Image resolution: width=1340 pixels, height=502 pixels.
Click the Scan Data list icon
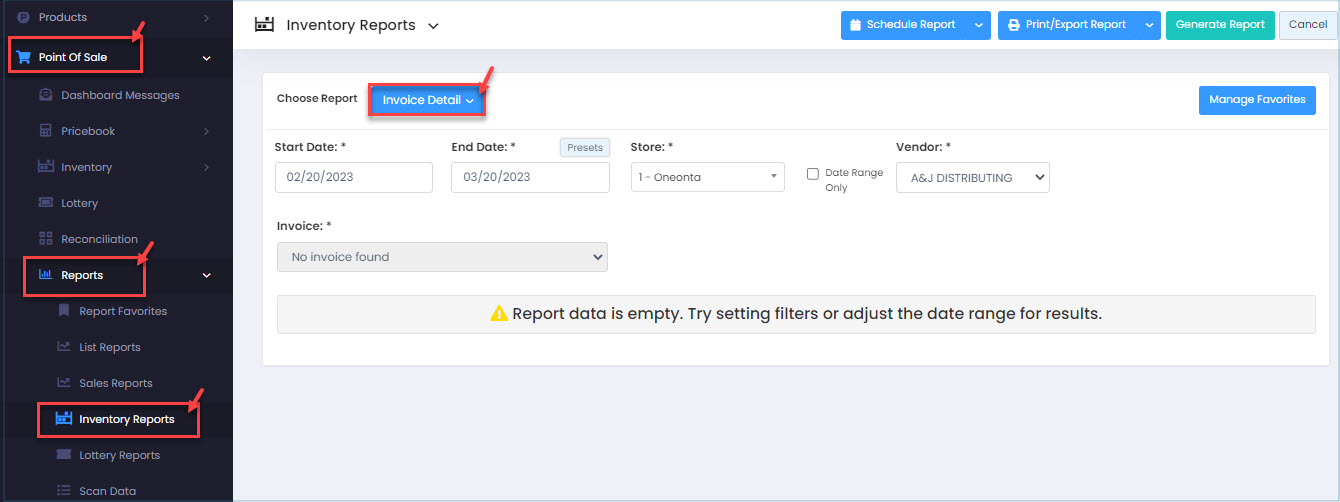tap(63, 491)
